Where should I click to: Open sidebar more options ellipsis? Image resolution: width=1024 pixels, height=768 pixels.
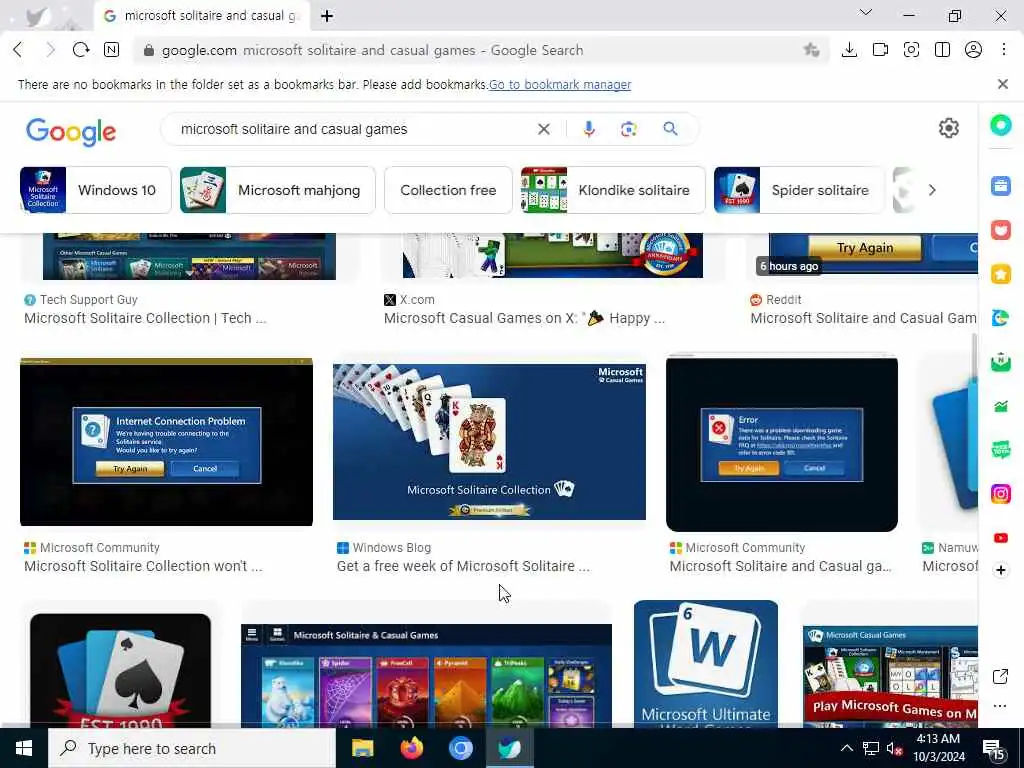point(1000,705)
